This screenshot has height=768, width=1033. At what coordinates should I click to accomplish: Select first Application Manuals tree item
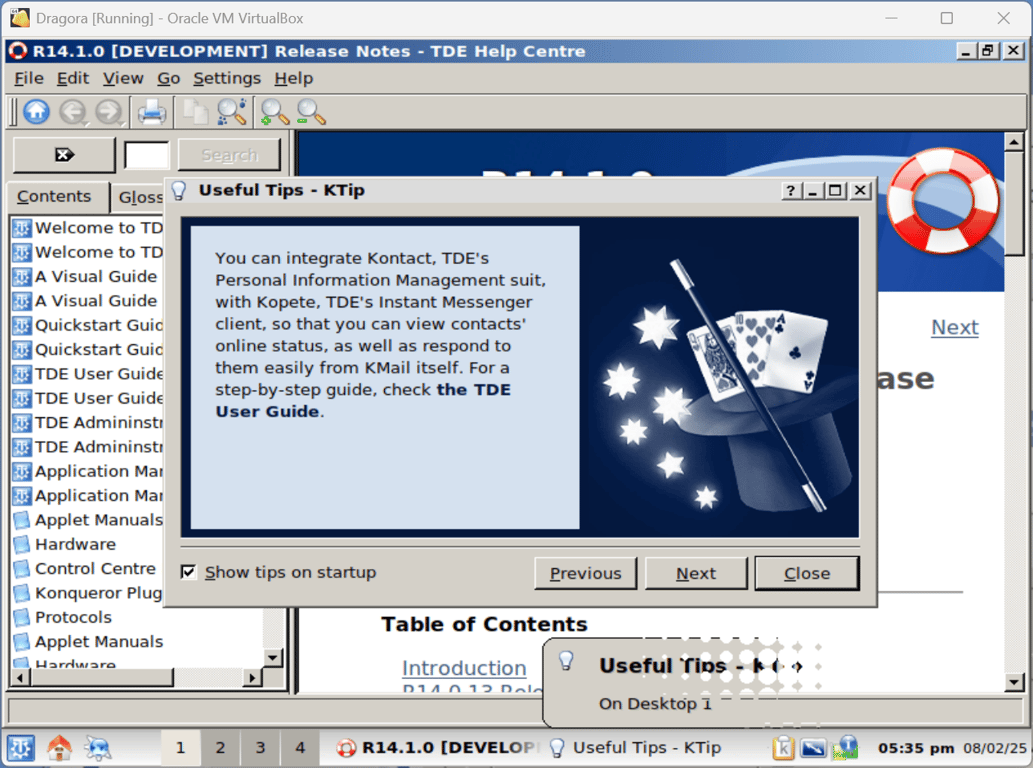pos(98,472)
